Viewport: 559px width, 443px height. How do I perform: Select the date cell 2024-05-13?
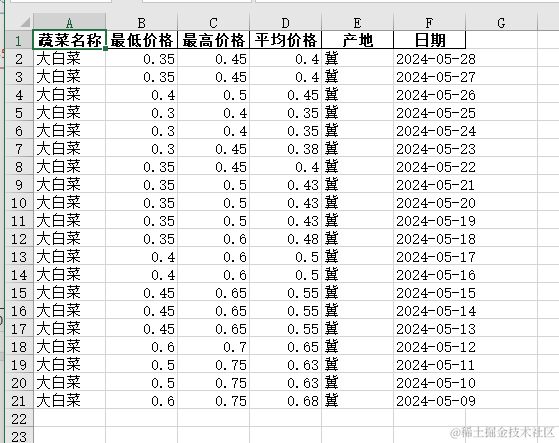tap(430, 328)
